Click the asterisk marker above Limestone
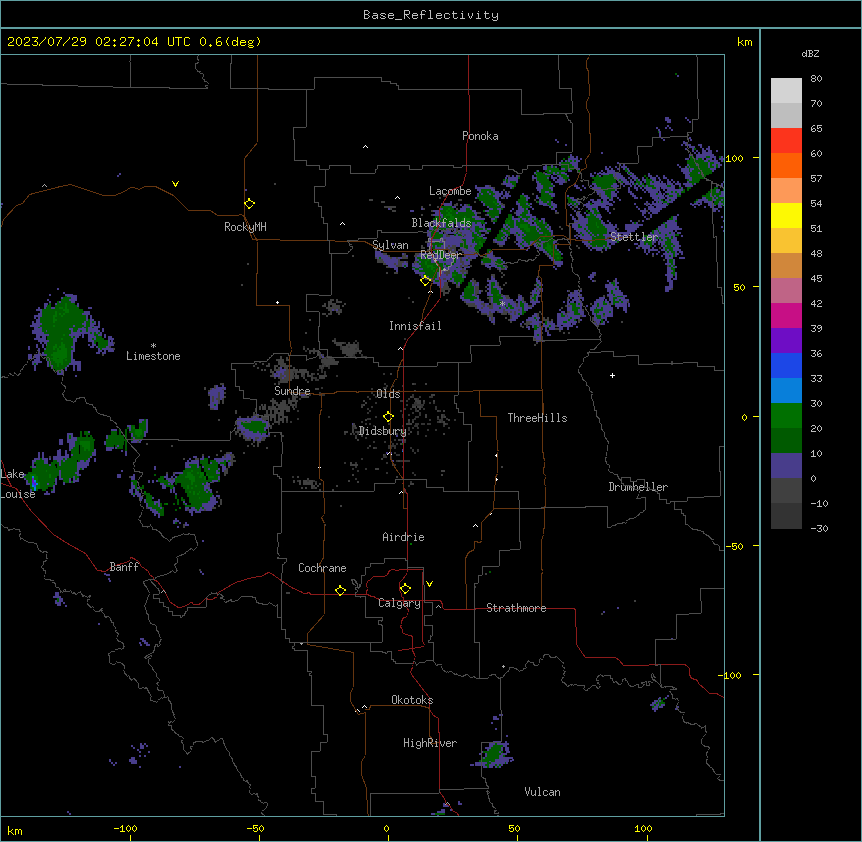Screen dimensions: 862x842 [153, 346]
